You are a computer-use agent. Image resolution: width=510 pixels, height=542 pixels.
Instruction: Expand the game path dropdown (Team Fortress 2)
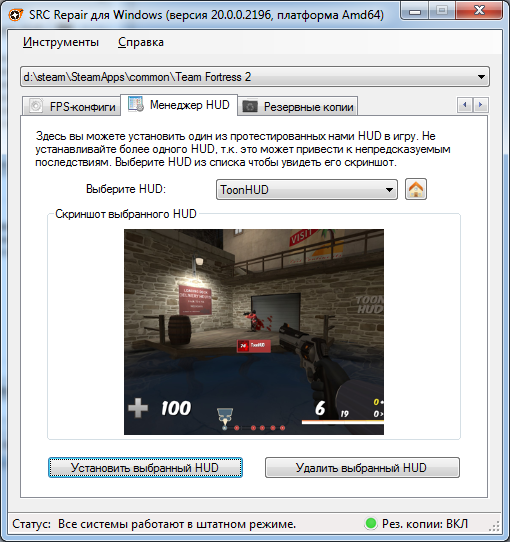255,76
